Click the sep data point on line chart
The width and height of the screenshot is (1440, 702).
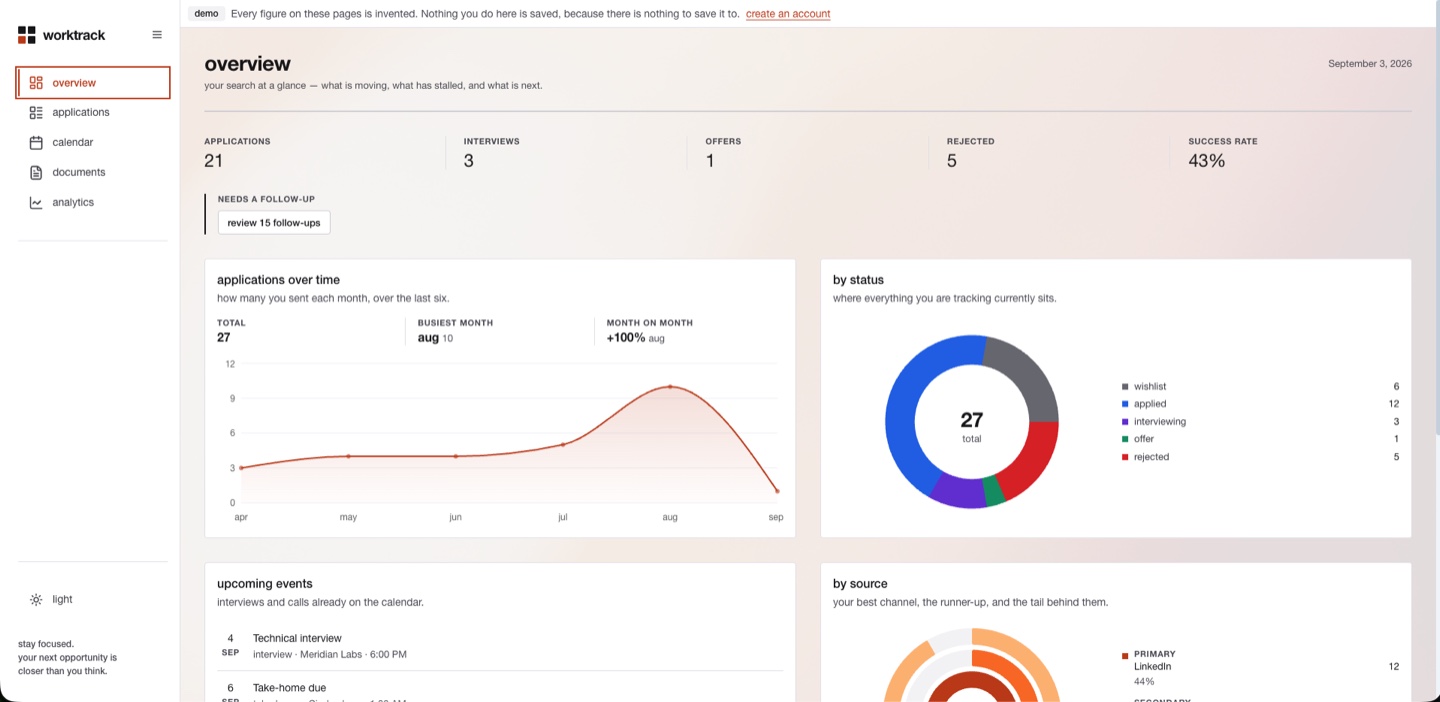[x=777, y=491]
